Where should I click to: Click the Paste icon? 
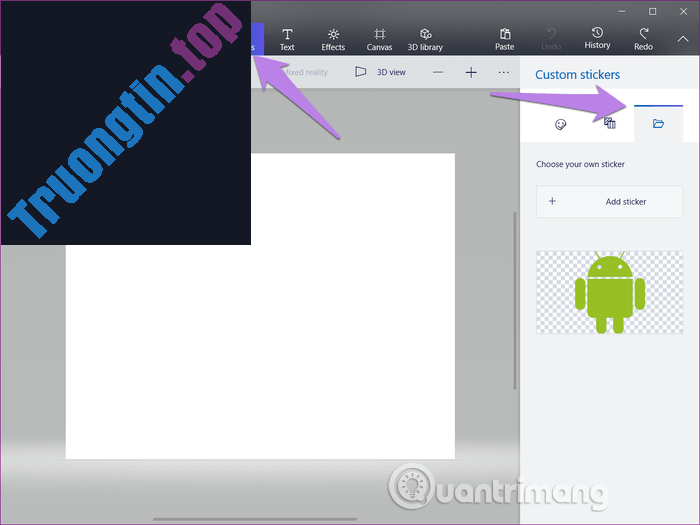click(x=505, y=38)
